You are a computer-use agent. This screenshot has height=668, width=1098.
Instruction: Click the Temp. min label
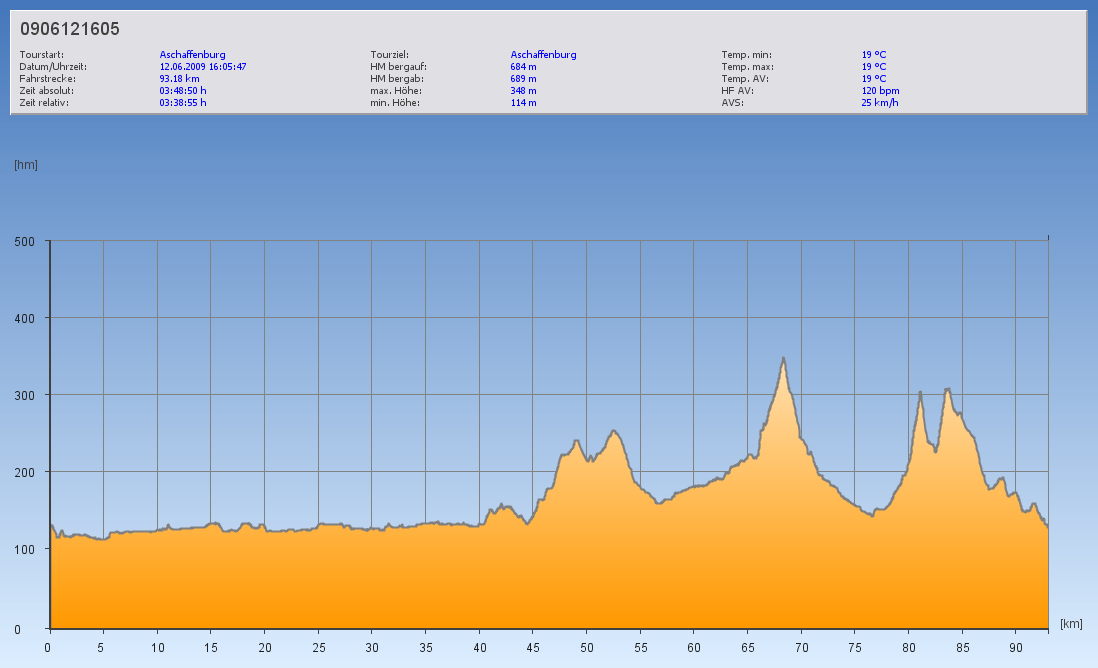point(746,55)
